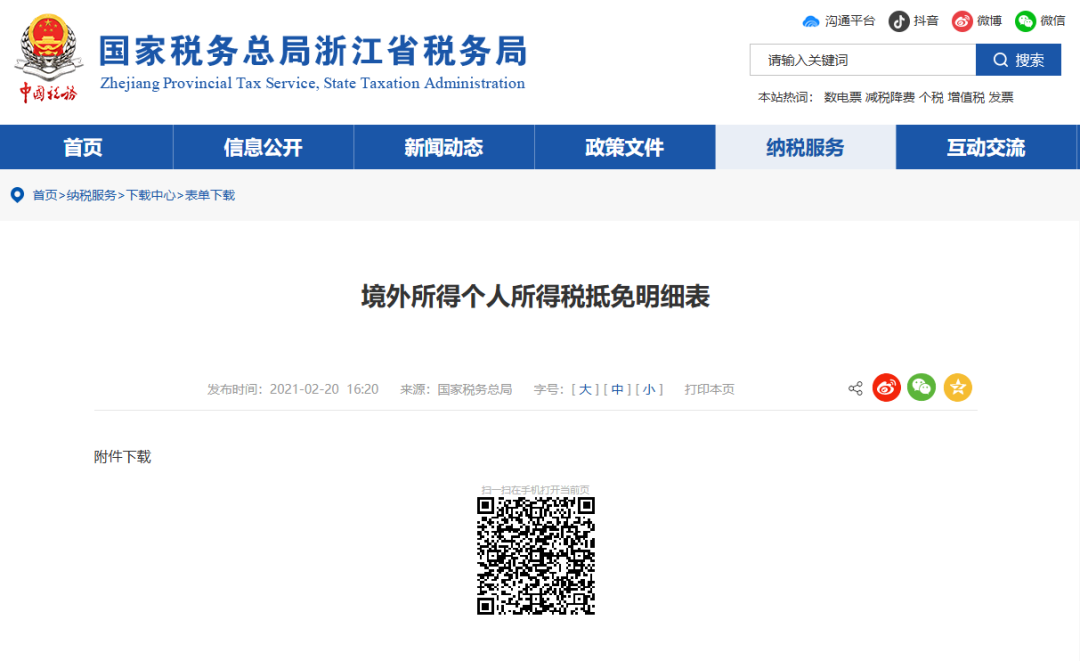The width and height of the screenshot is (1080, 661).
Task: Click the 扫一扫在手机打开当前页 caption
Action: 535,490
